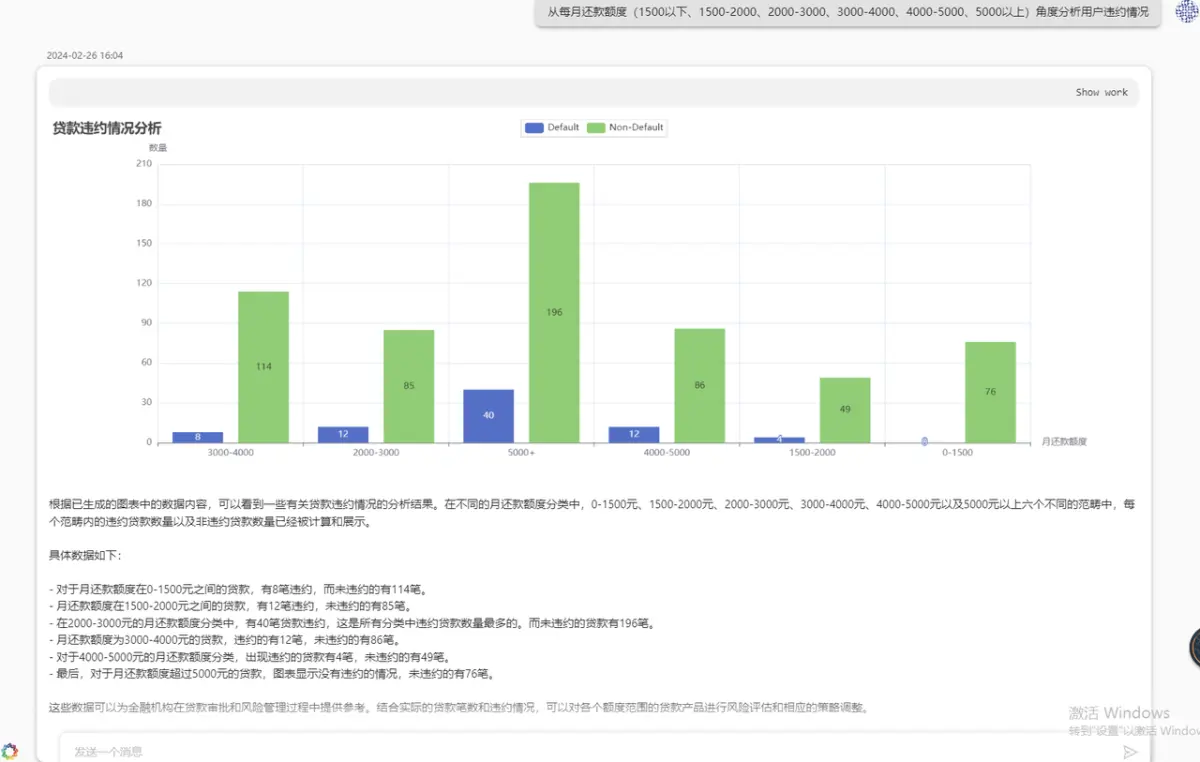This screenshot has height=762, width=1200.
Task: Focus the message input field
Action: click(590, 751)
